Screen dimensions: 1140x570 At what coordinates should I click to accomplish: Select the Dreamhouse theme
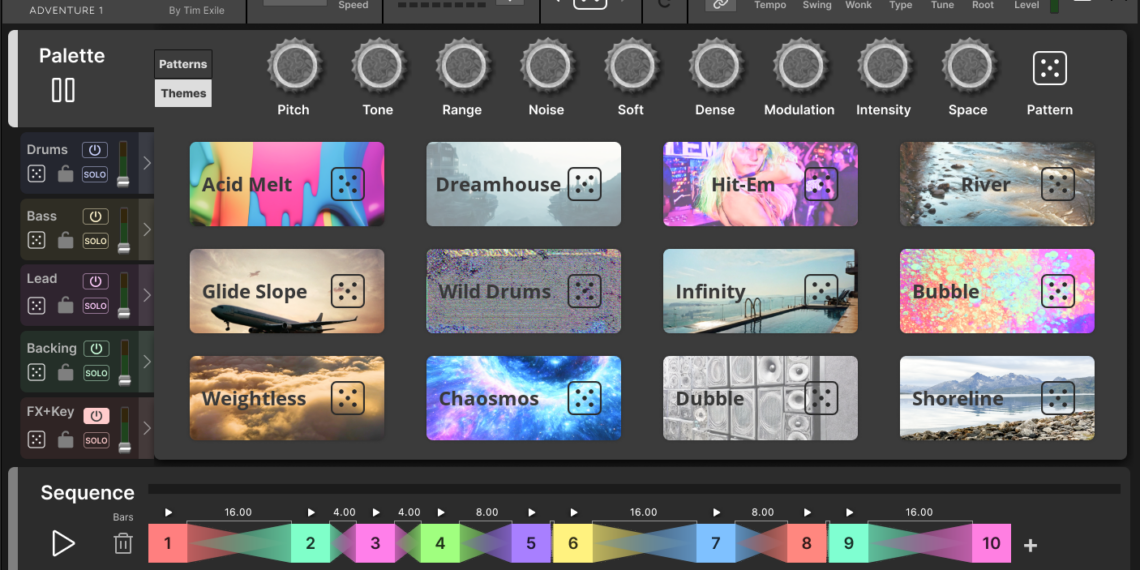[x=497, y=184]
